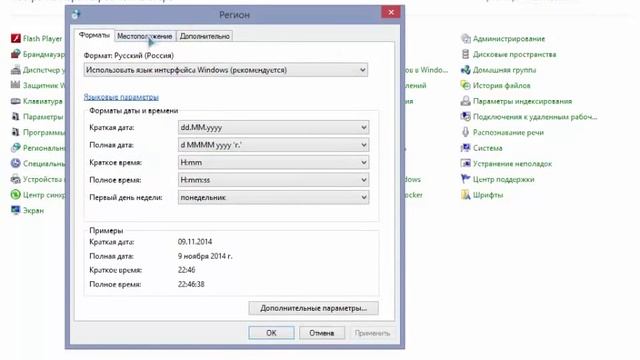Close the Регион dialog
The height and width of the screenshot is (360, 640).
[391, 12]
